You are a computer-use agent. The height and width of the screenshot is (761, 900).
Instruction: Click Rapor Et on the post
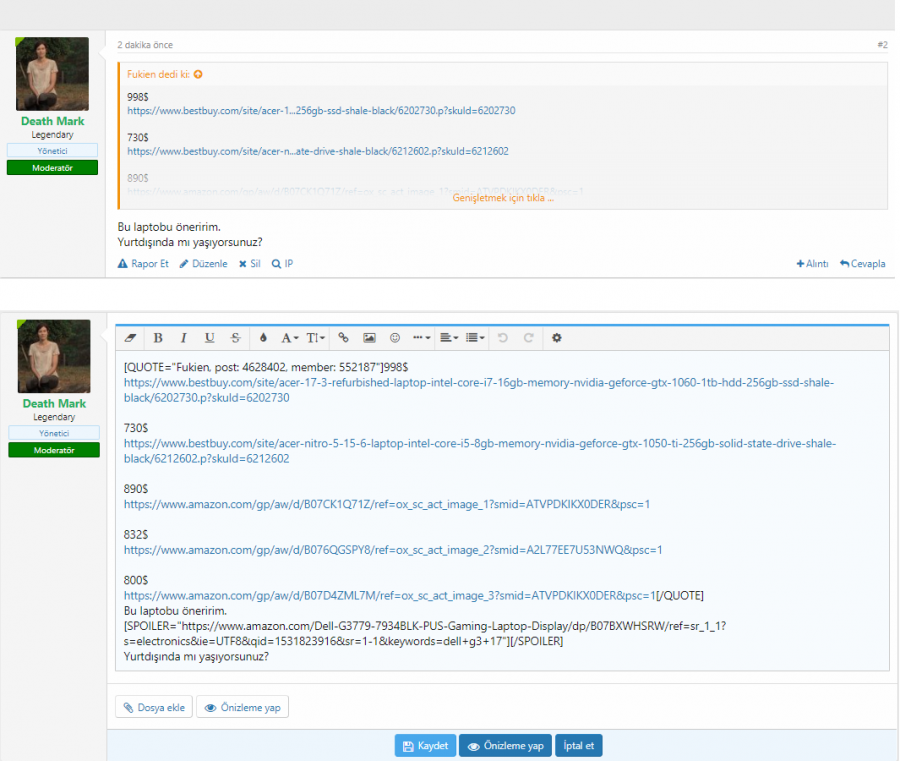(143, 263)
